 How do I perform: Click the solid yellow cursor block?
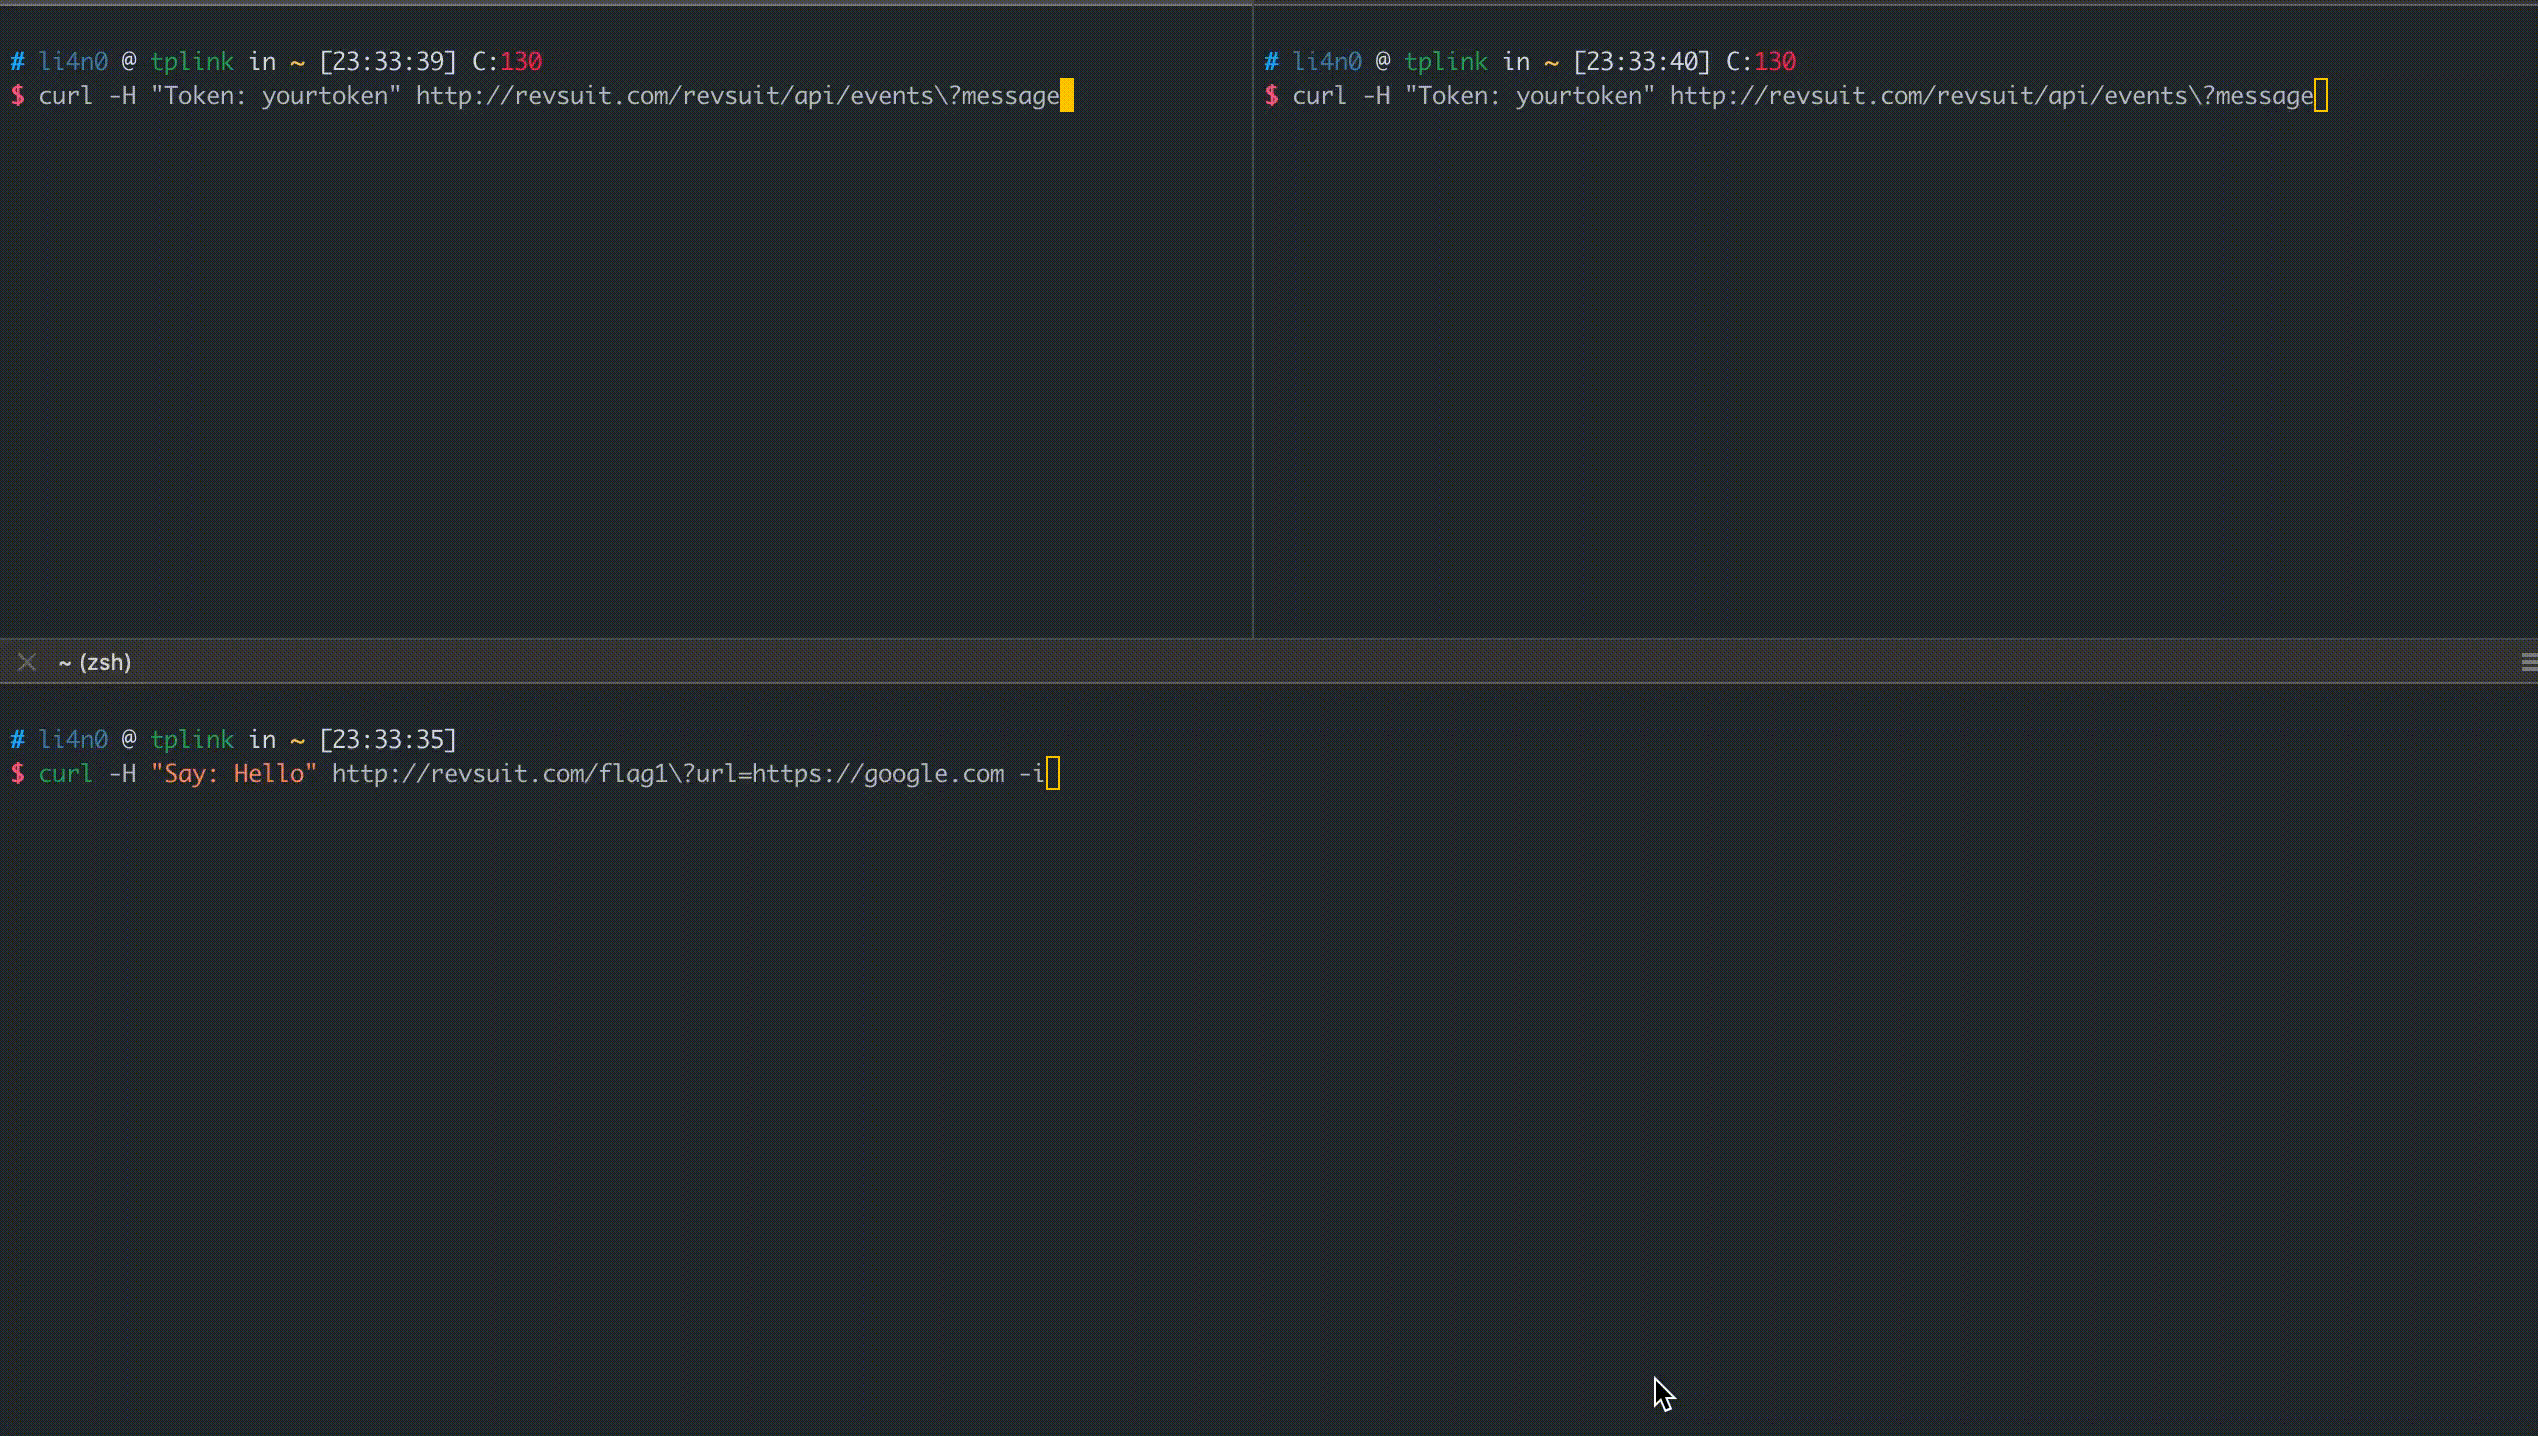point(1067,96)
